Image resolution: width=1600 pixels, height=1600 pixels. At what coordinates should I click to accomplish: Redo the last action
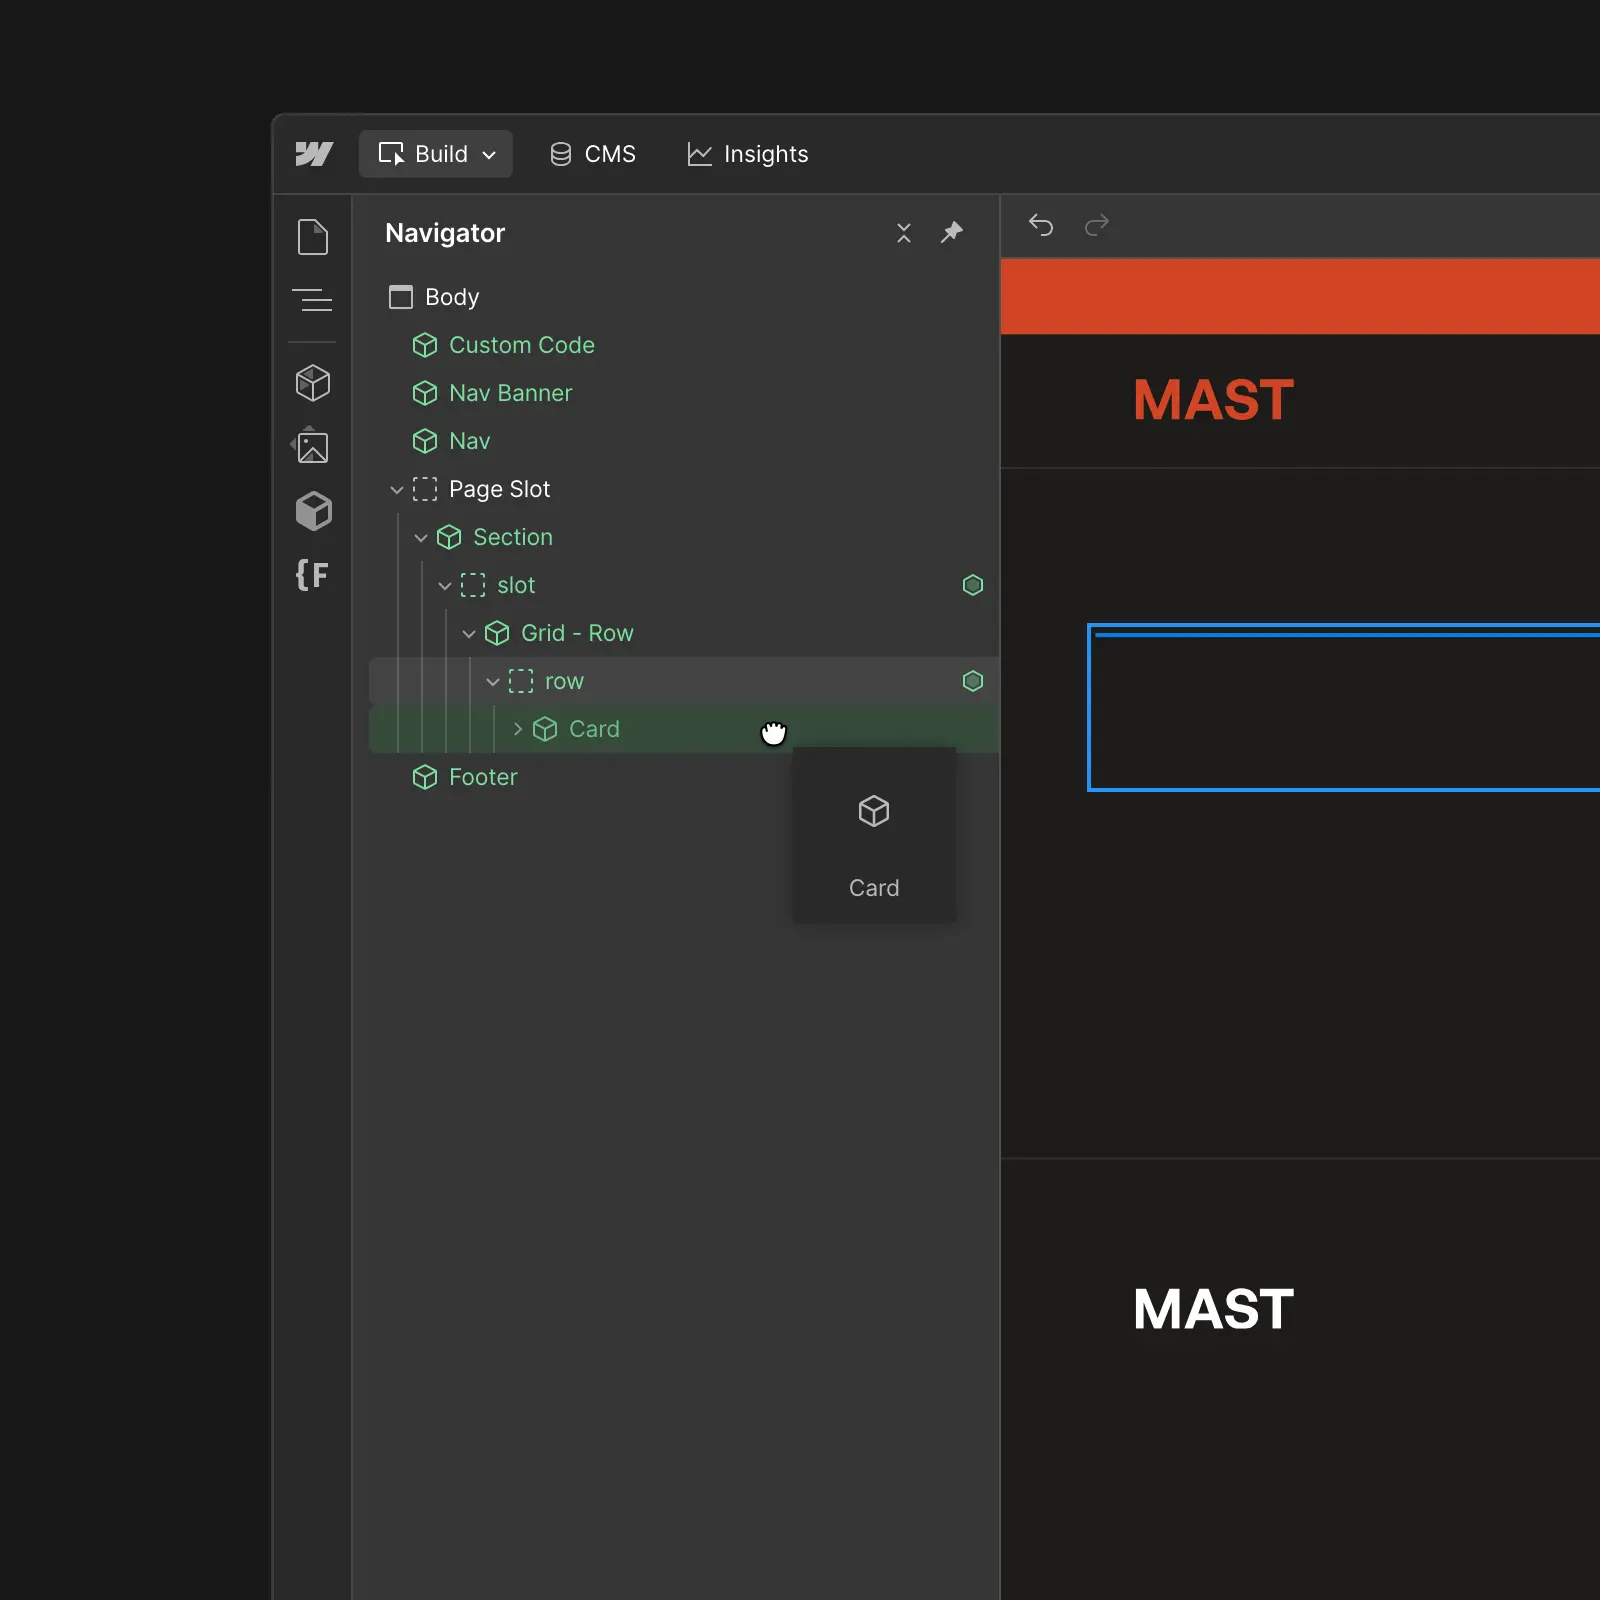click(x=1097, y=226)
